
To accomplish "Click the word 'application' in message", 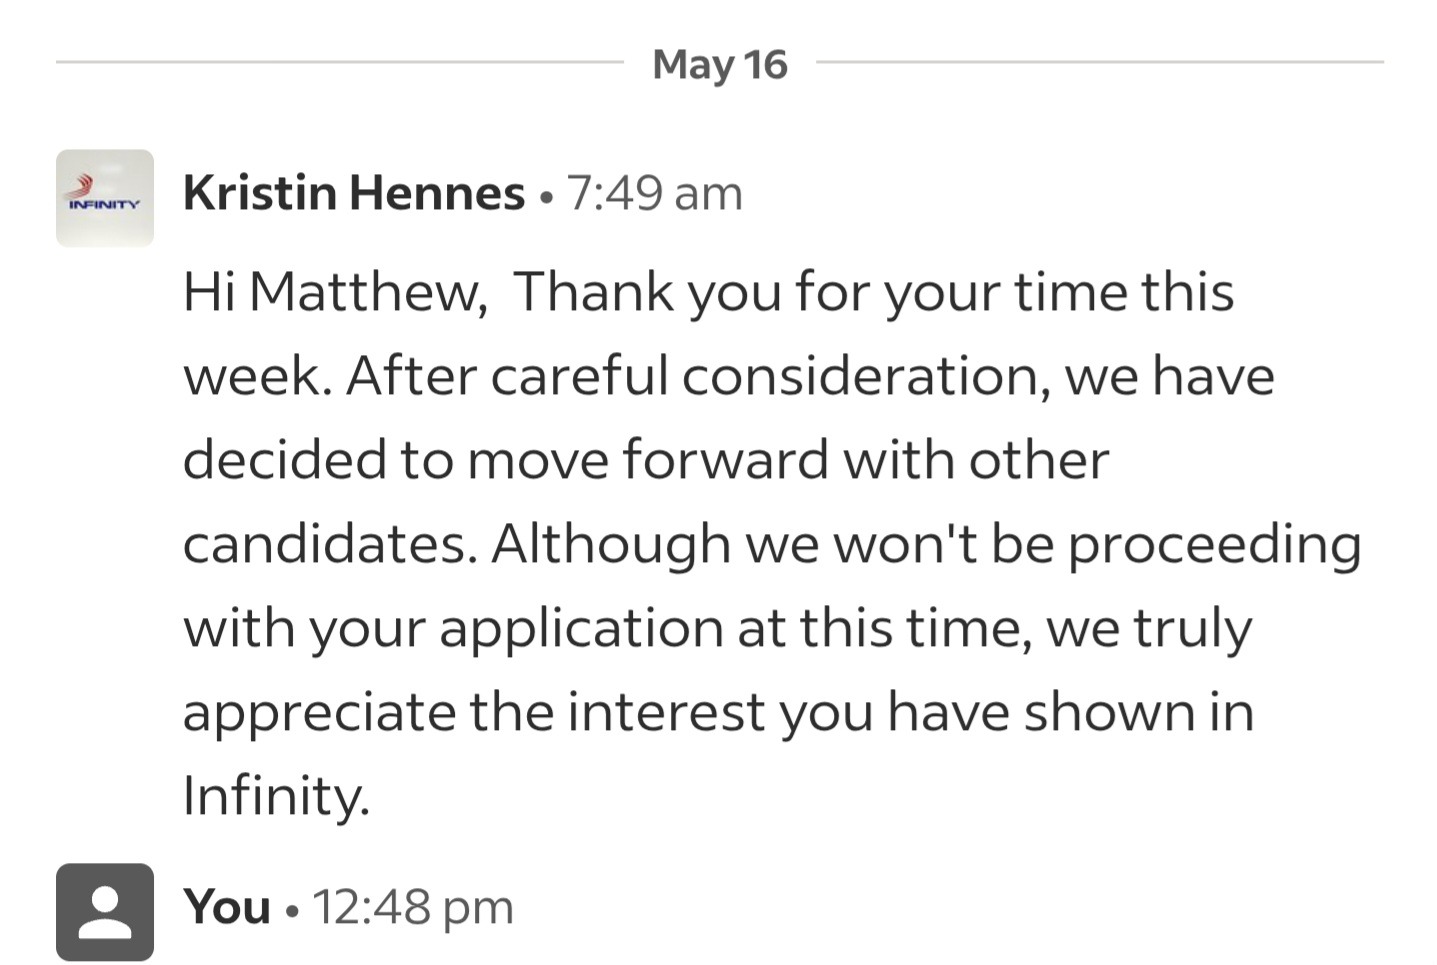I will (x=581, y=630).
